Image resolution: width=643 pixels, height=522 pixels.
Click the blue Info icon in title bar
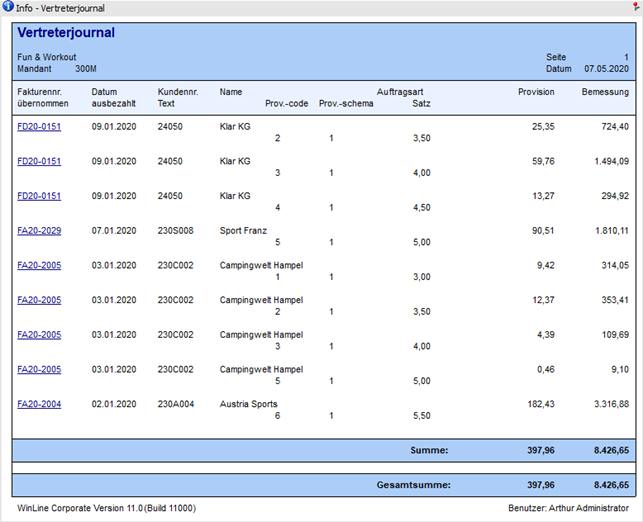point(8,7)
